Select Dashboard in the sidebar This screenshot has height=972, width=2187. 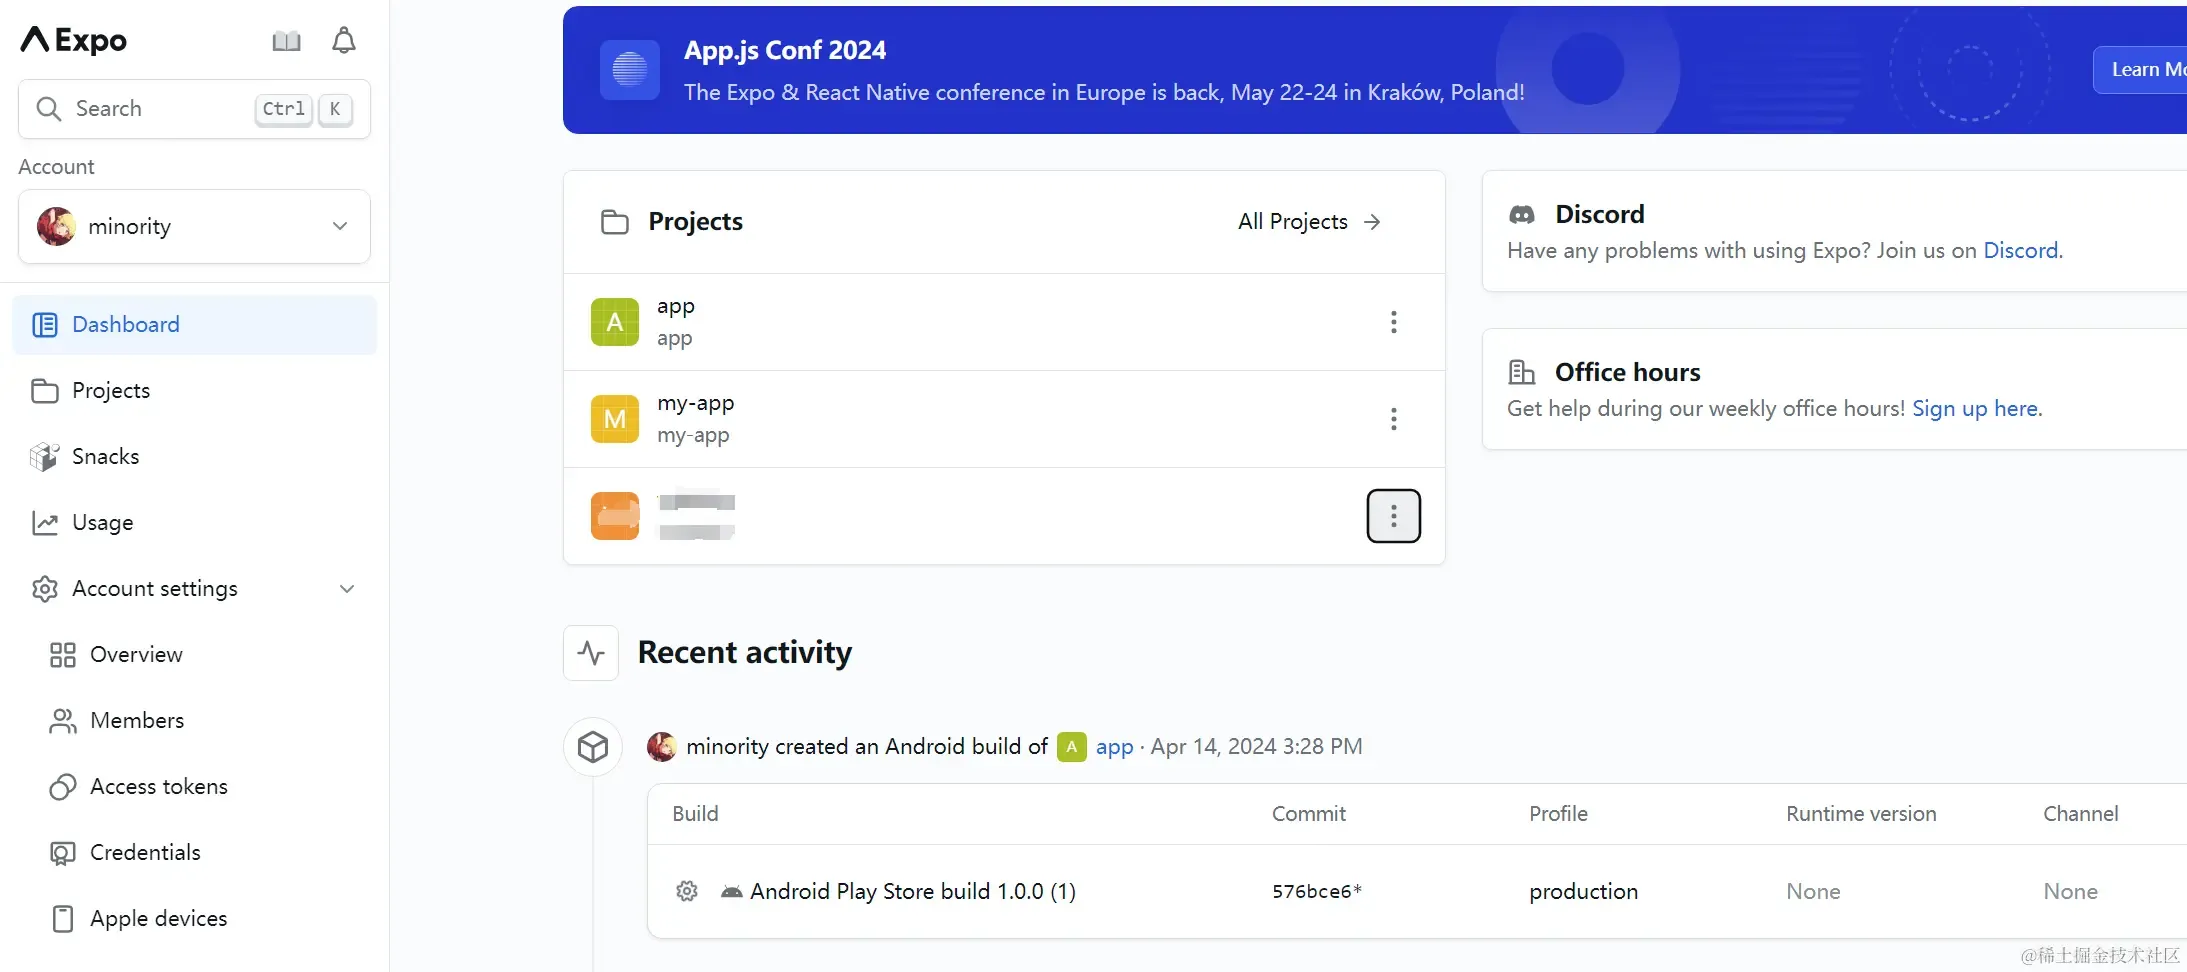194,325
